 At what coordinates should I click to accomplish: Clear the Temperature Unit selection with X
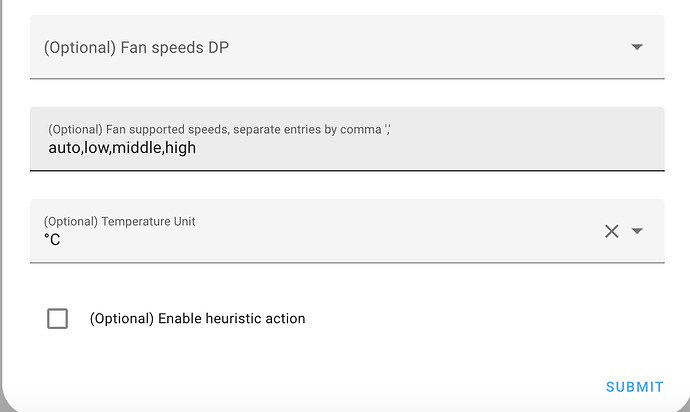click(612, 231)
